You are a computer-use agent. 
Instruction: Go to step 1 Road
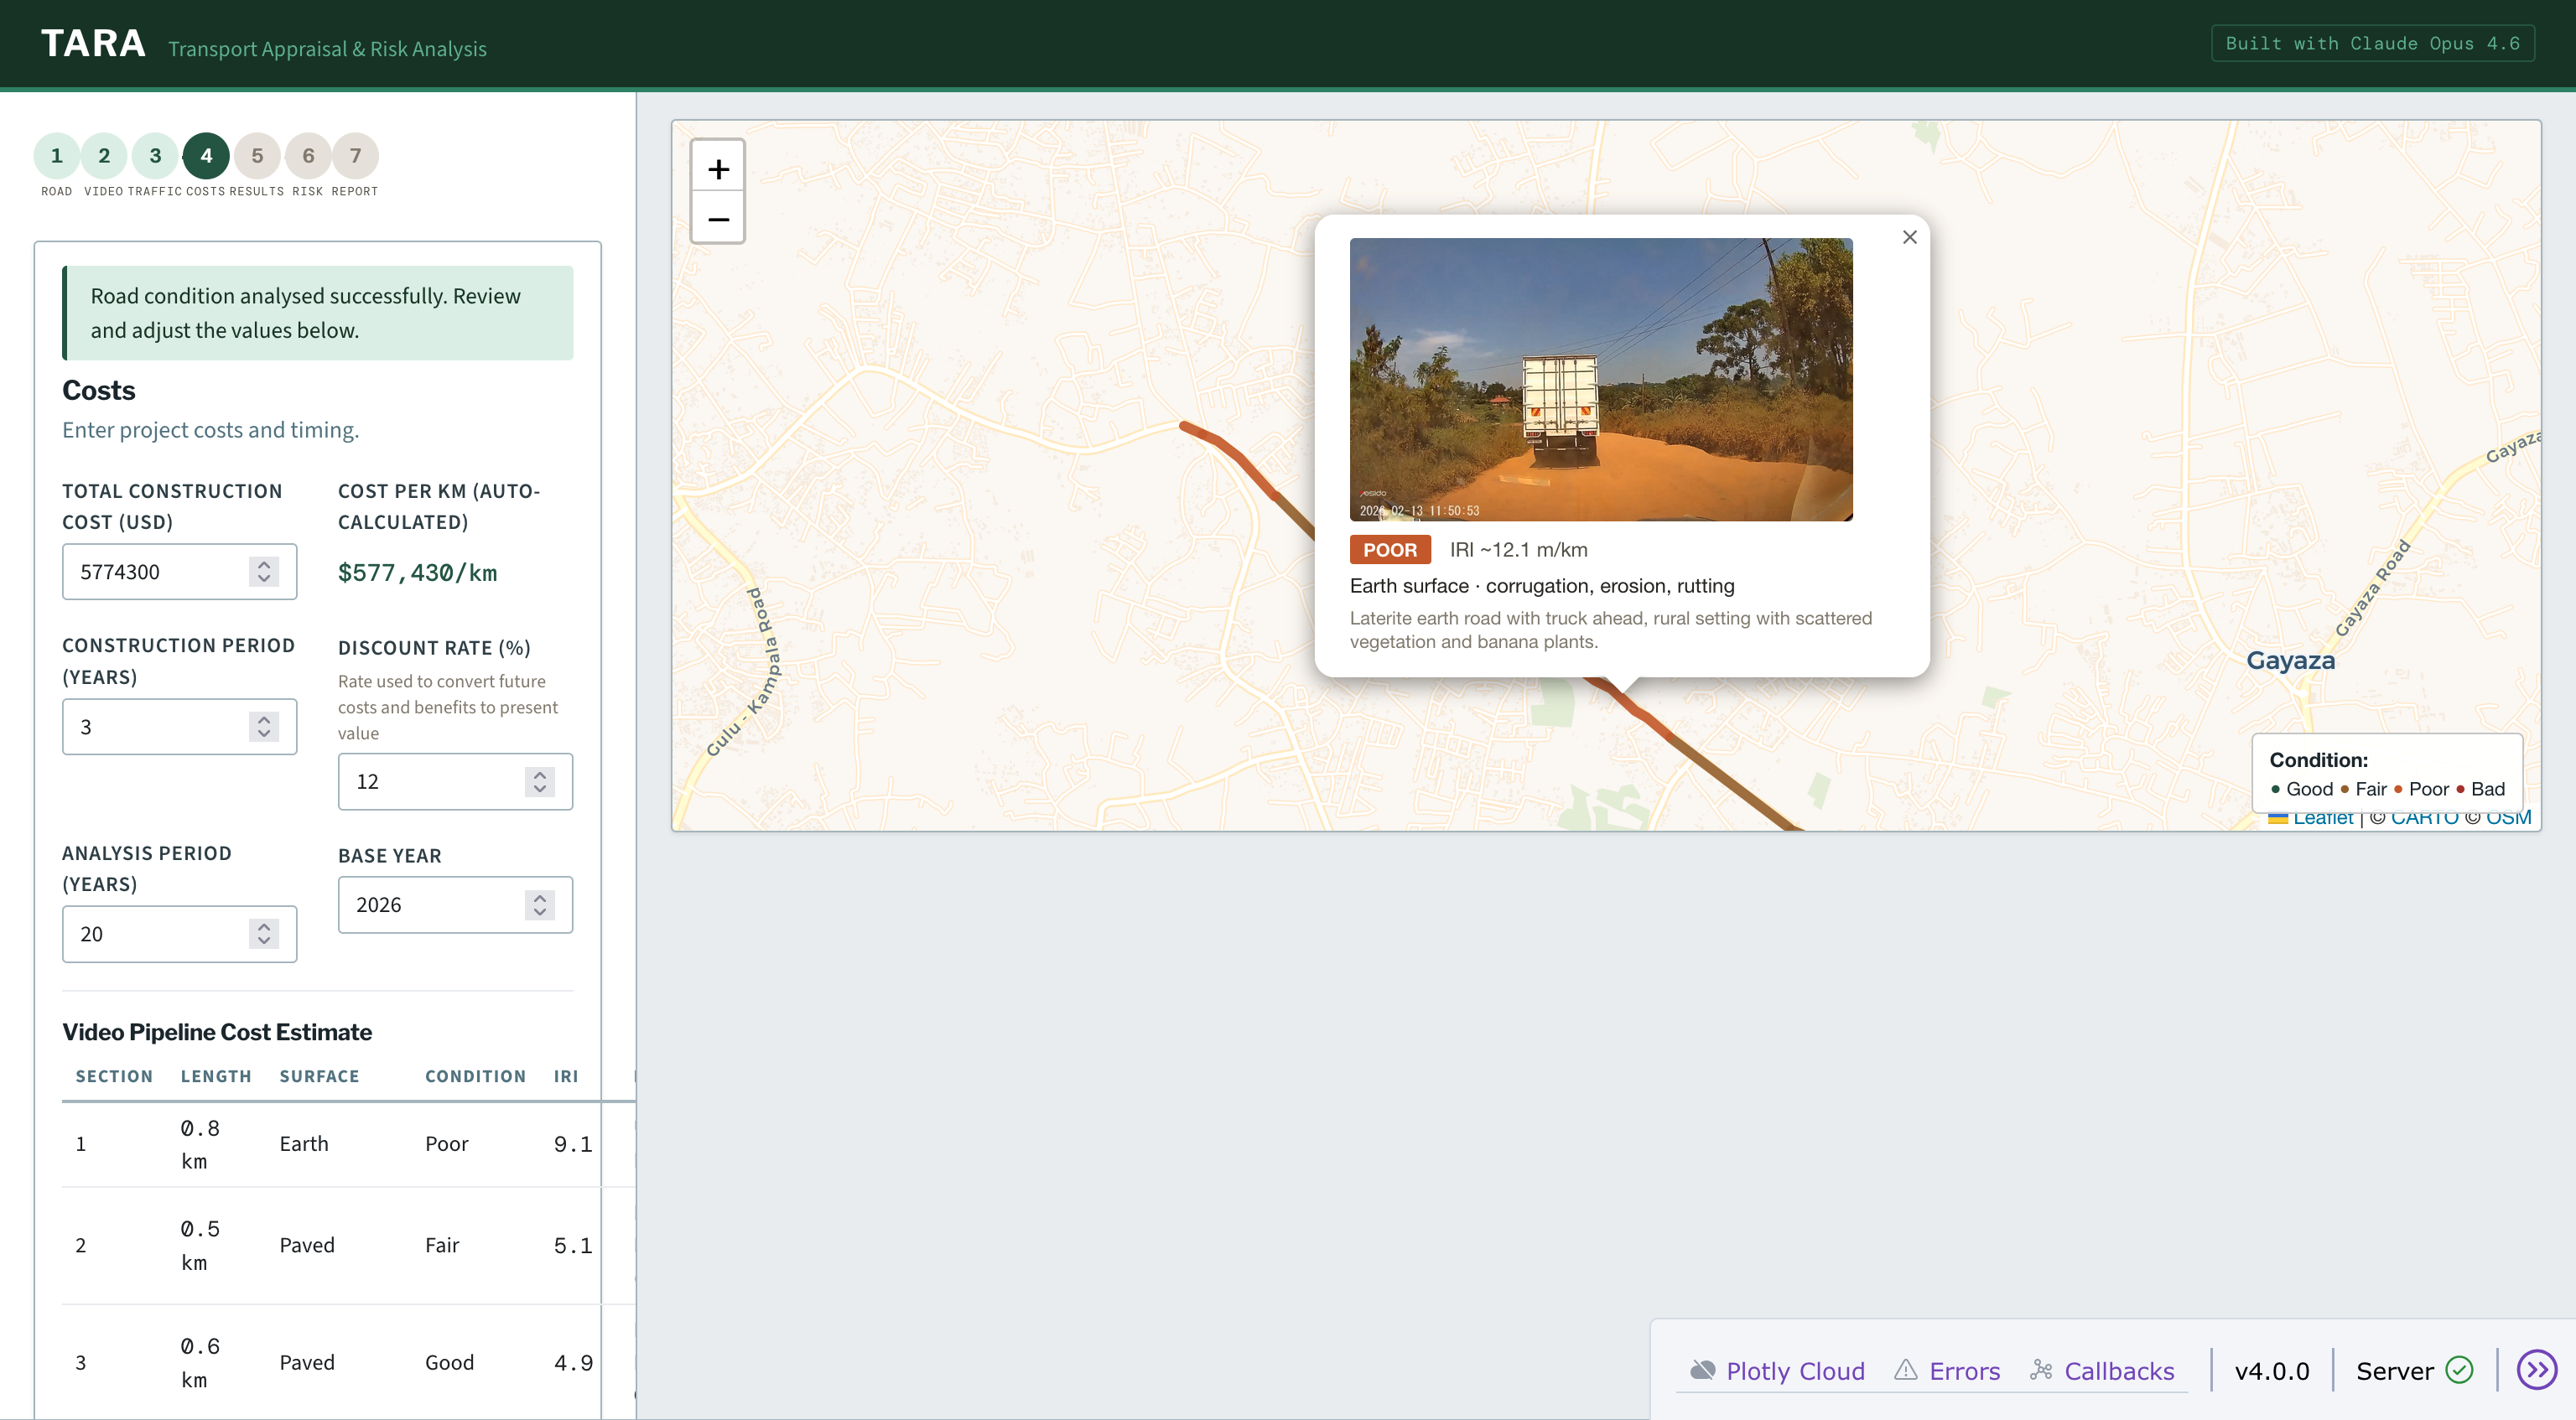point(56,156)
